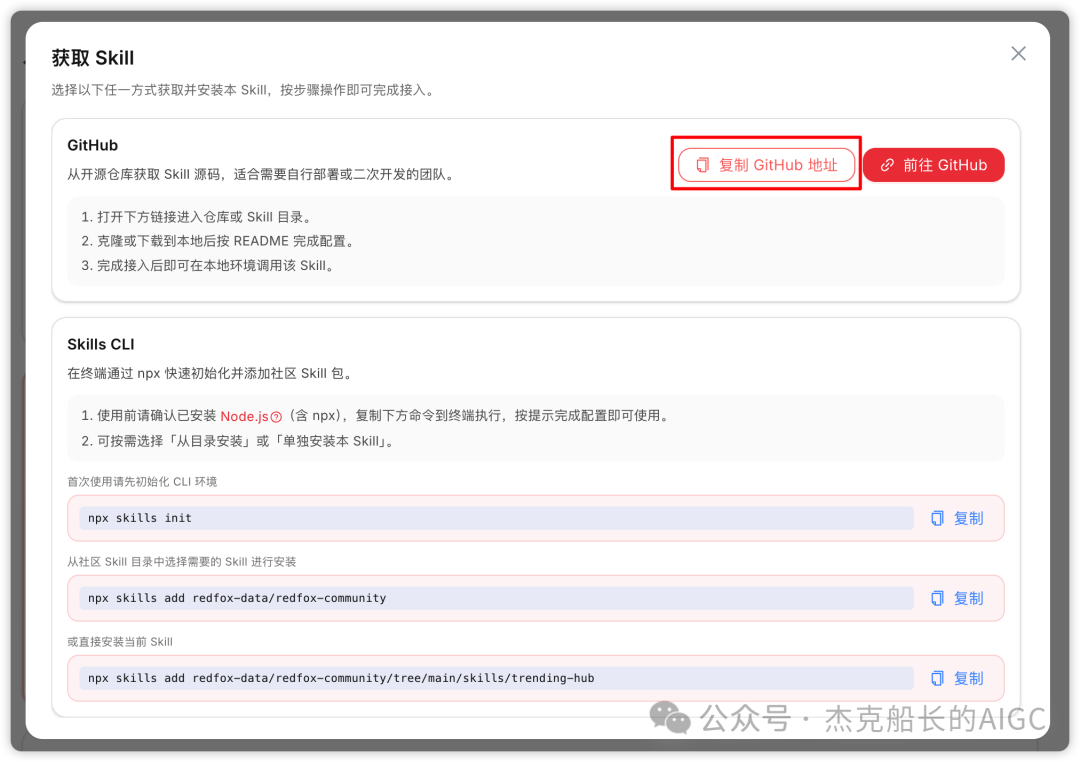Click 在终端通过 npx 快速初始化 description

click(x=211, y=373)
